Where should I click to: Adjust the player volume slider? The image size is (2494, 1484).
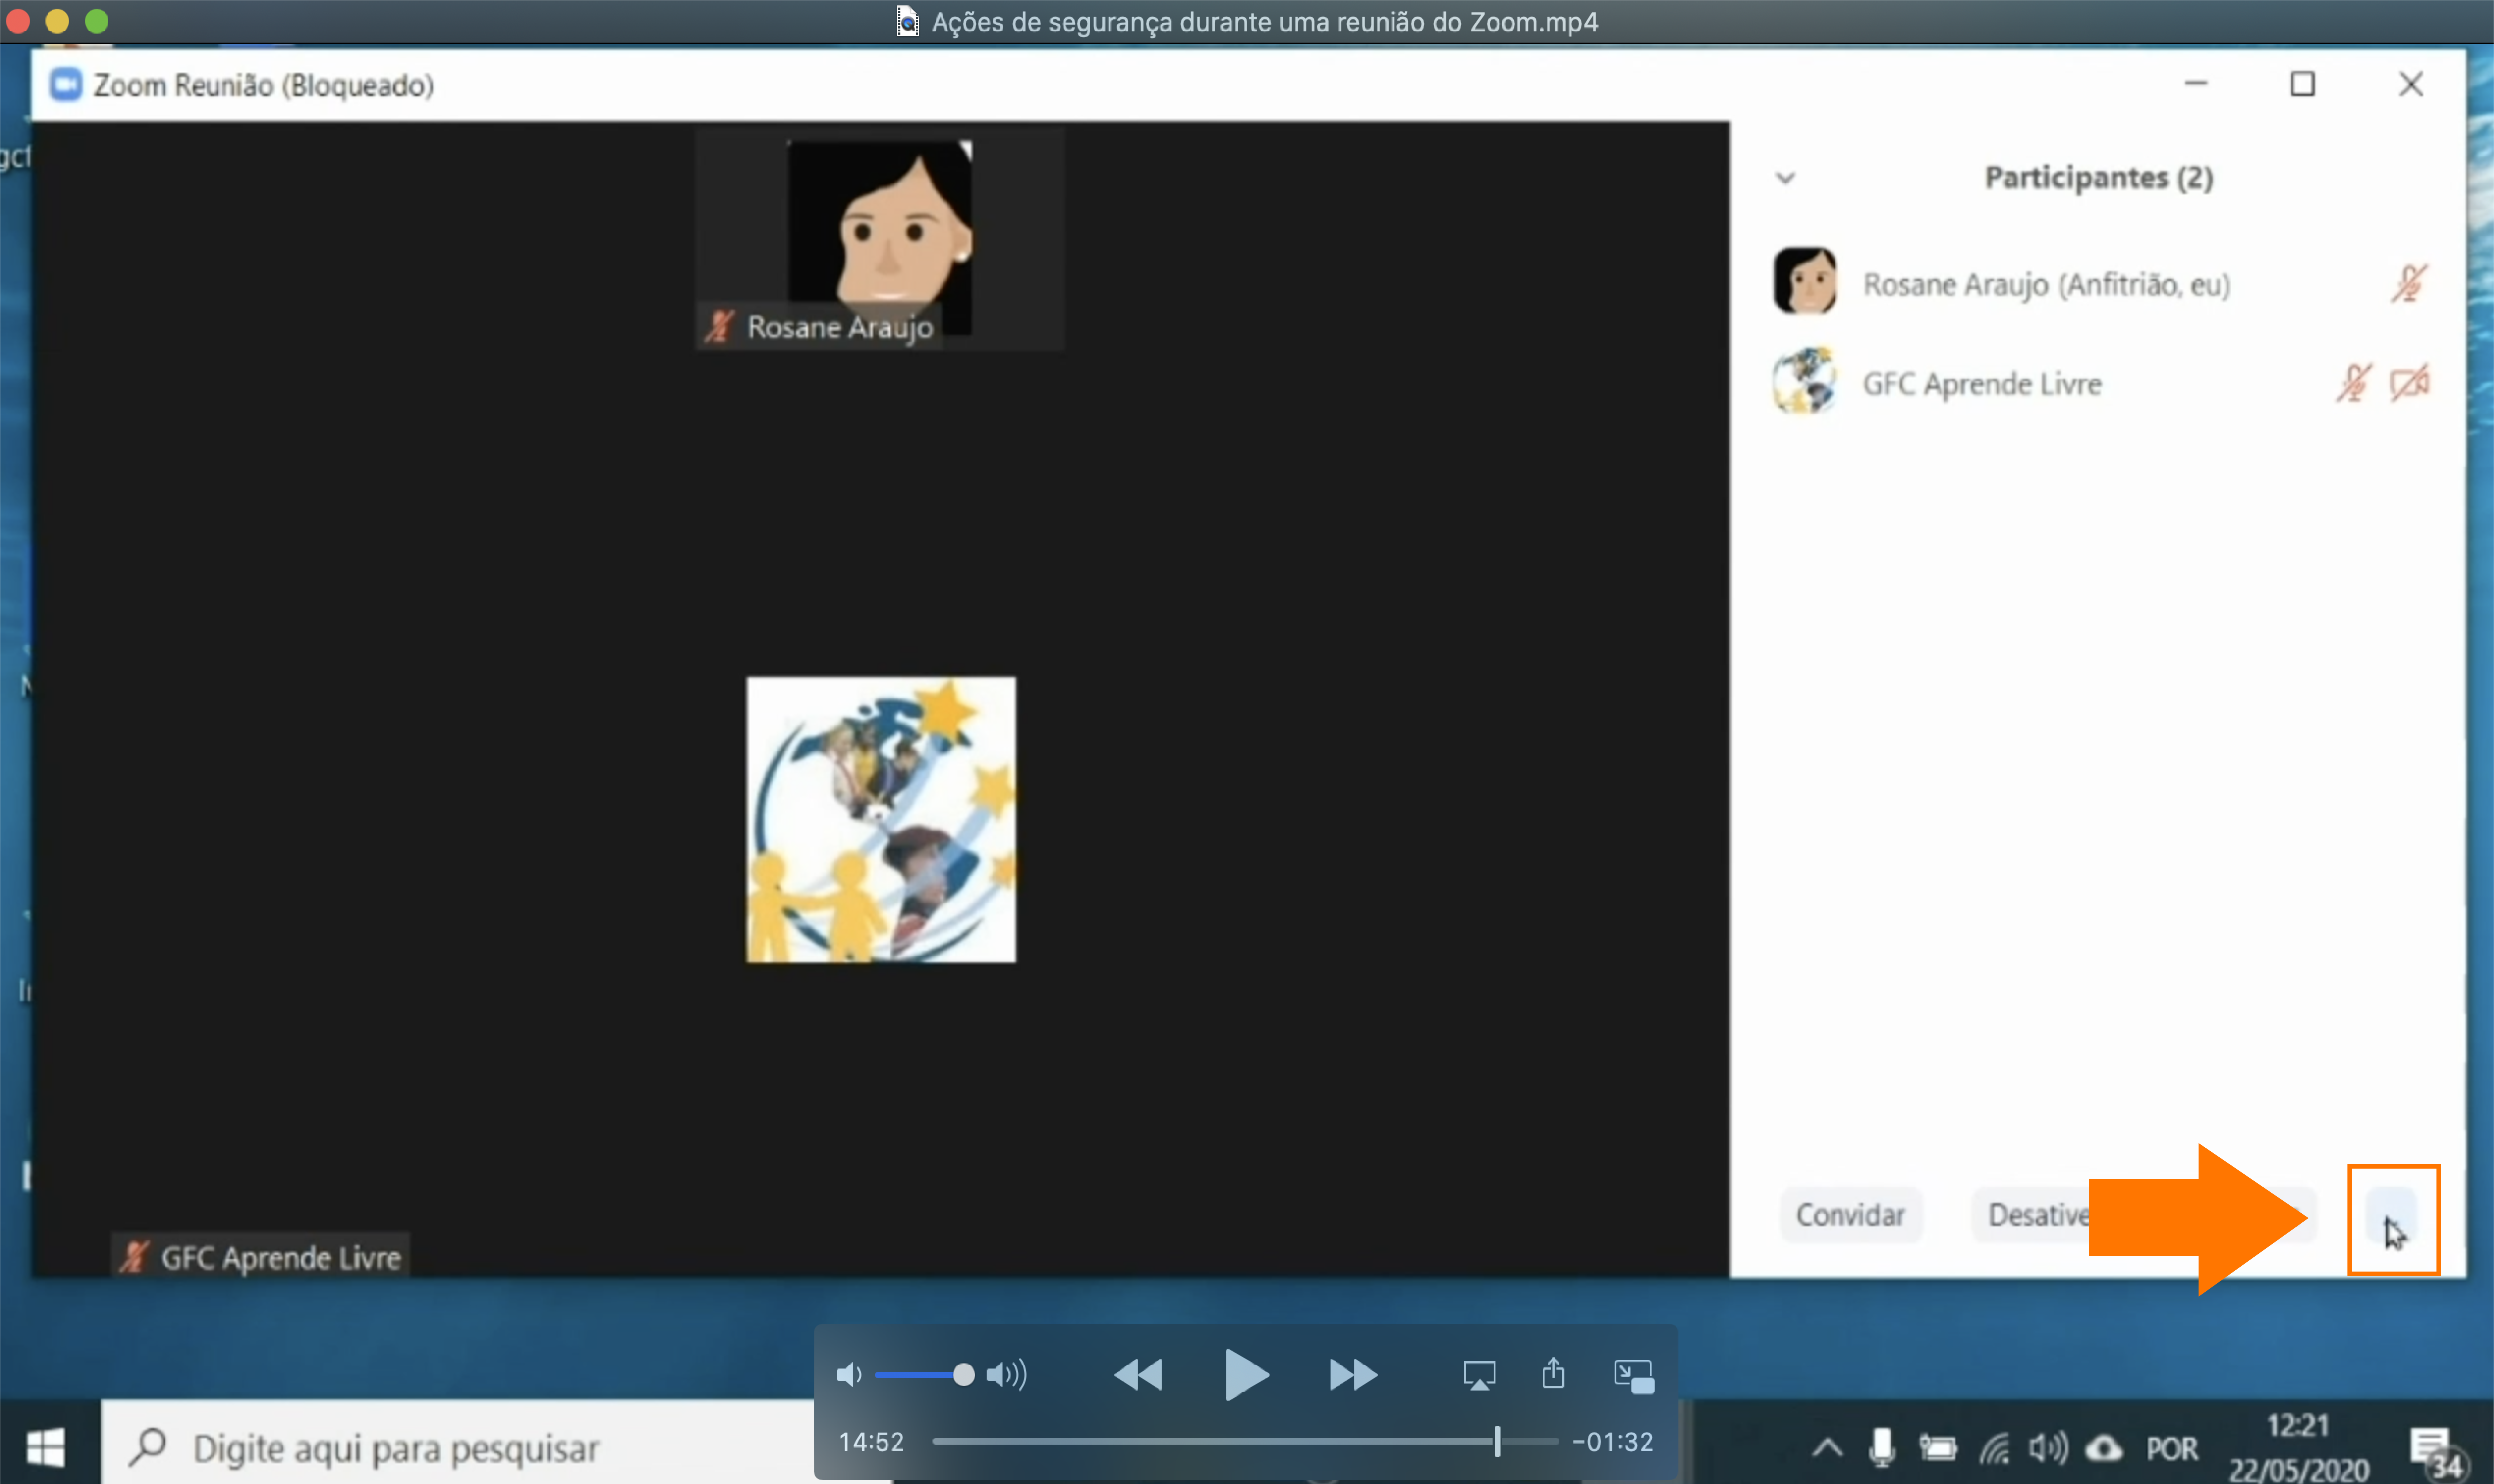pyautogui.click(x=920, y=1375)
